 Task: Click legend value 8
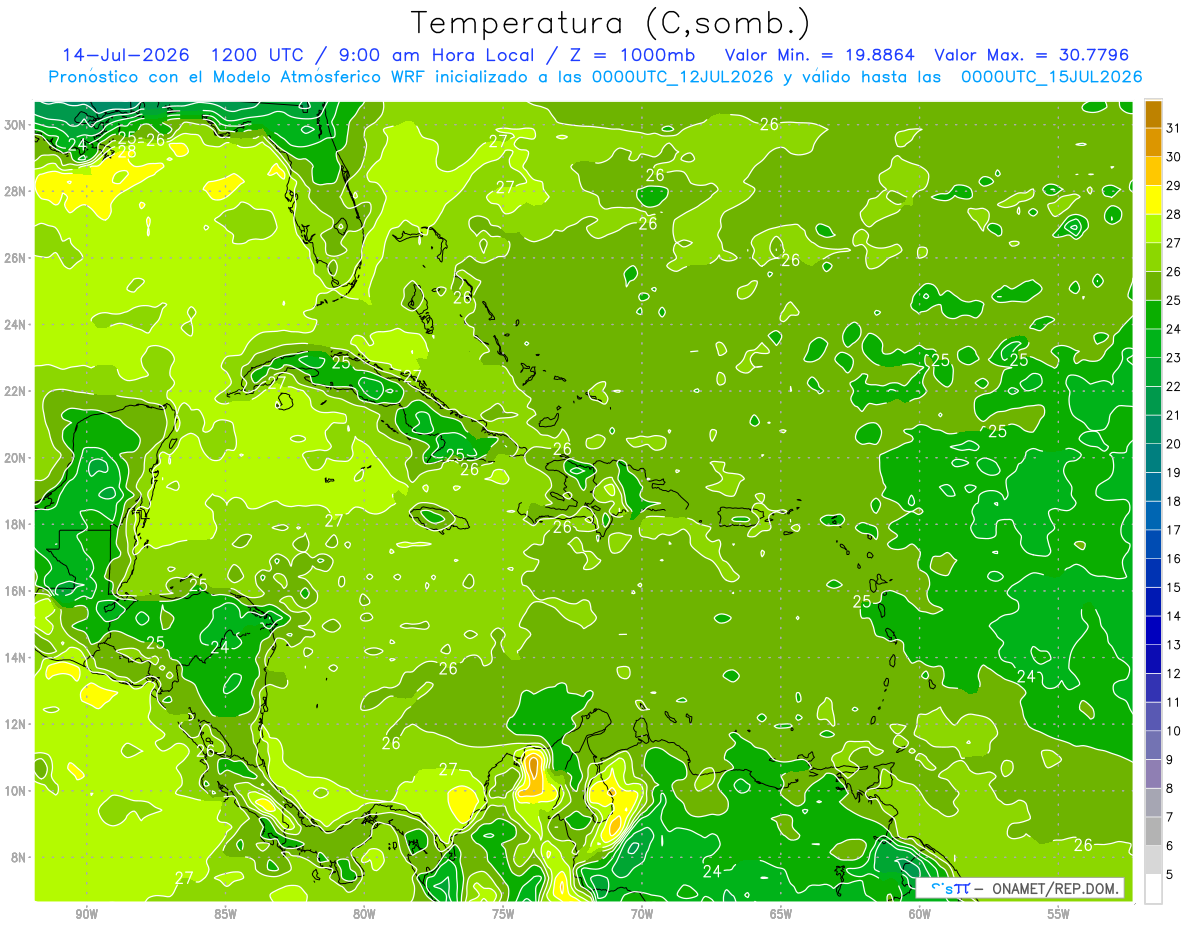[1170, 789]
